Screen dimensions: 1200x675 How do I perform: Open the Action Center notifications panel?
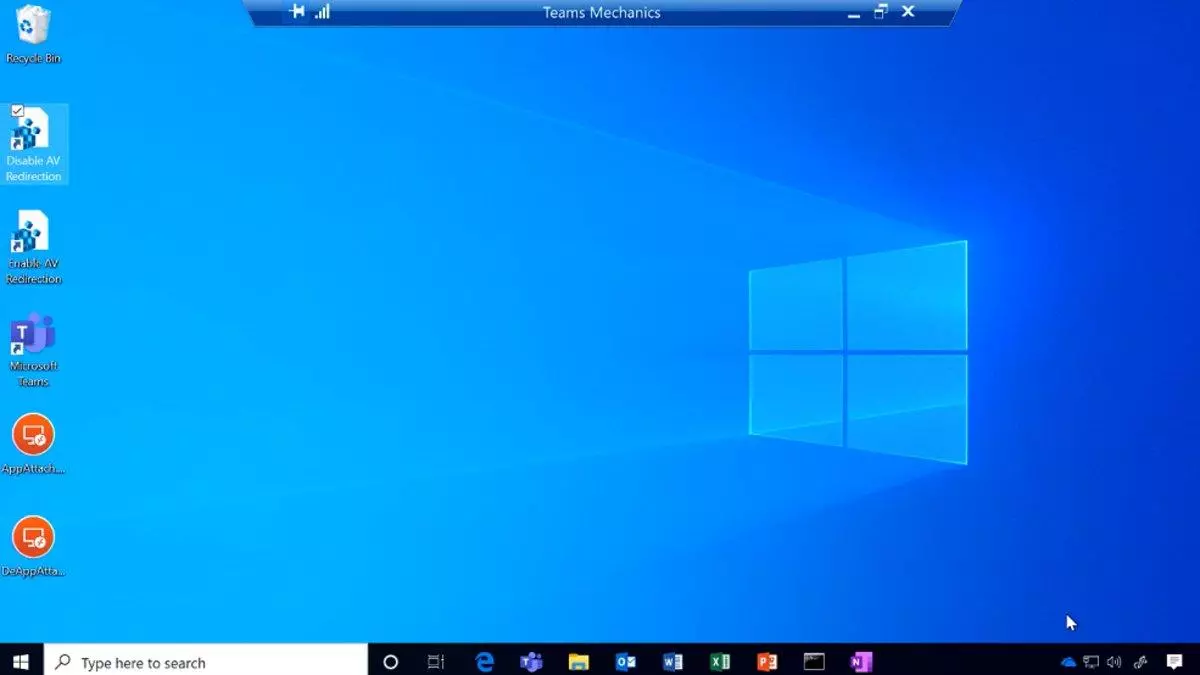point(1175,662)
